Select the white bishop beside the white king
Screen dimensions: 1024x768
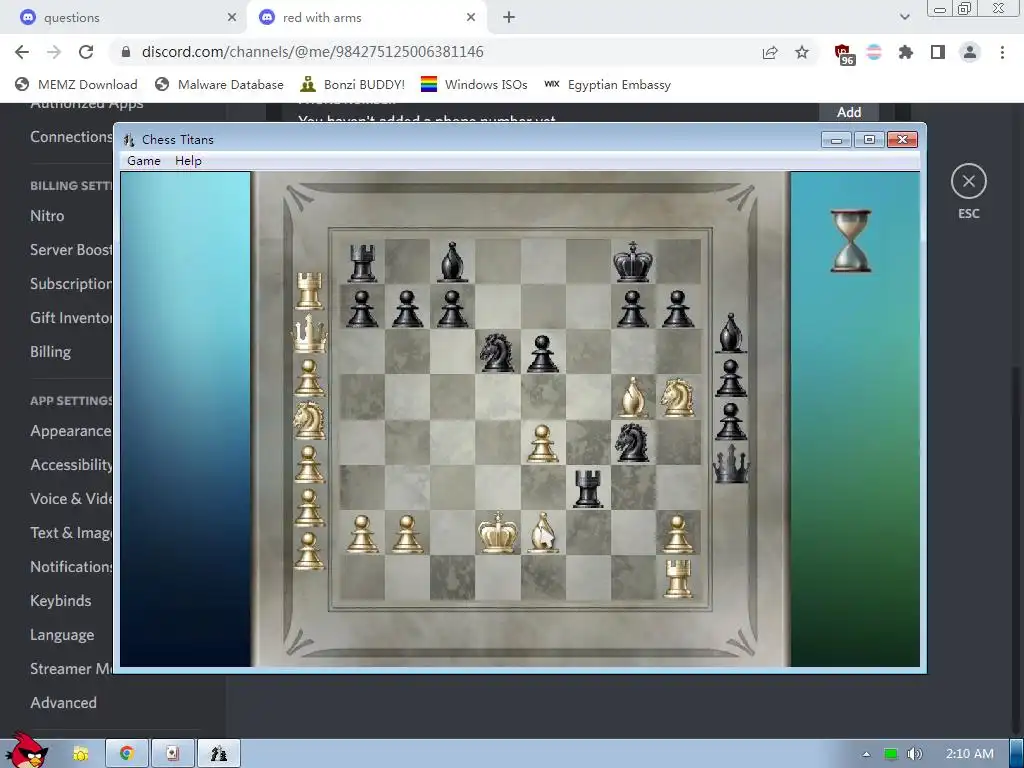[x=543, y=532]
